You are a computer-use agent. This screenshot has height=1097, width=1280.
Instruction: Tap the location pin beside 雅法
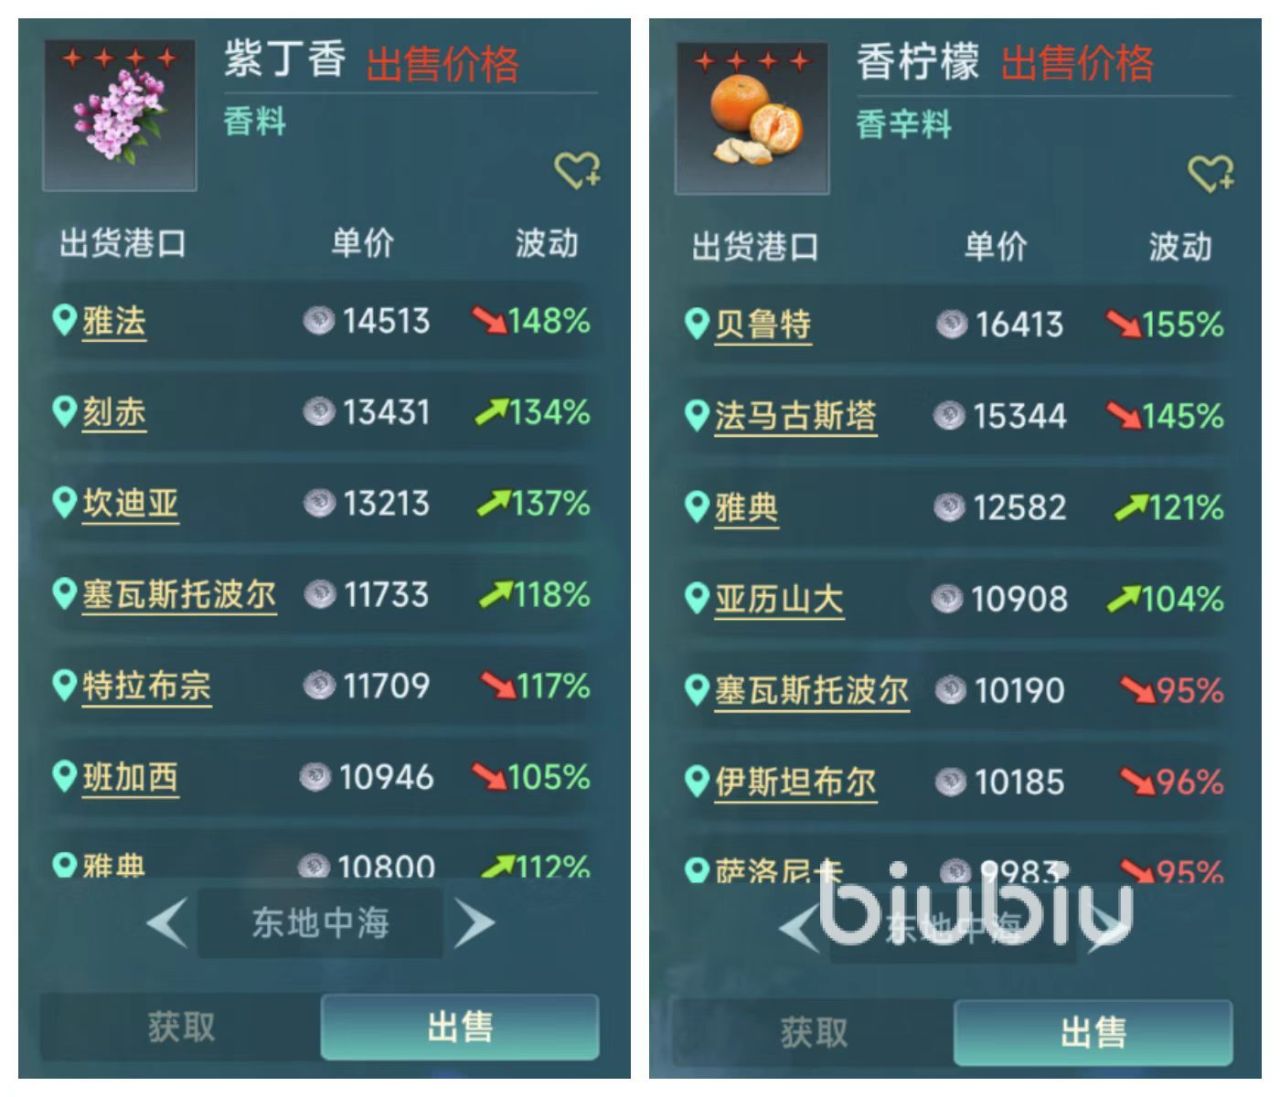64,321
